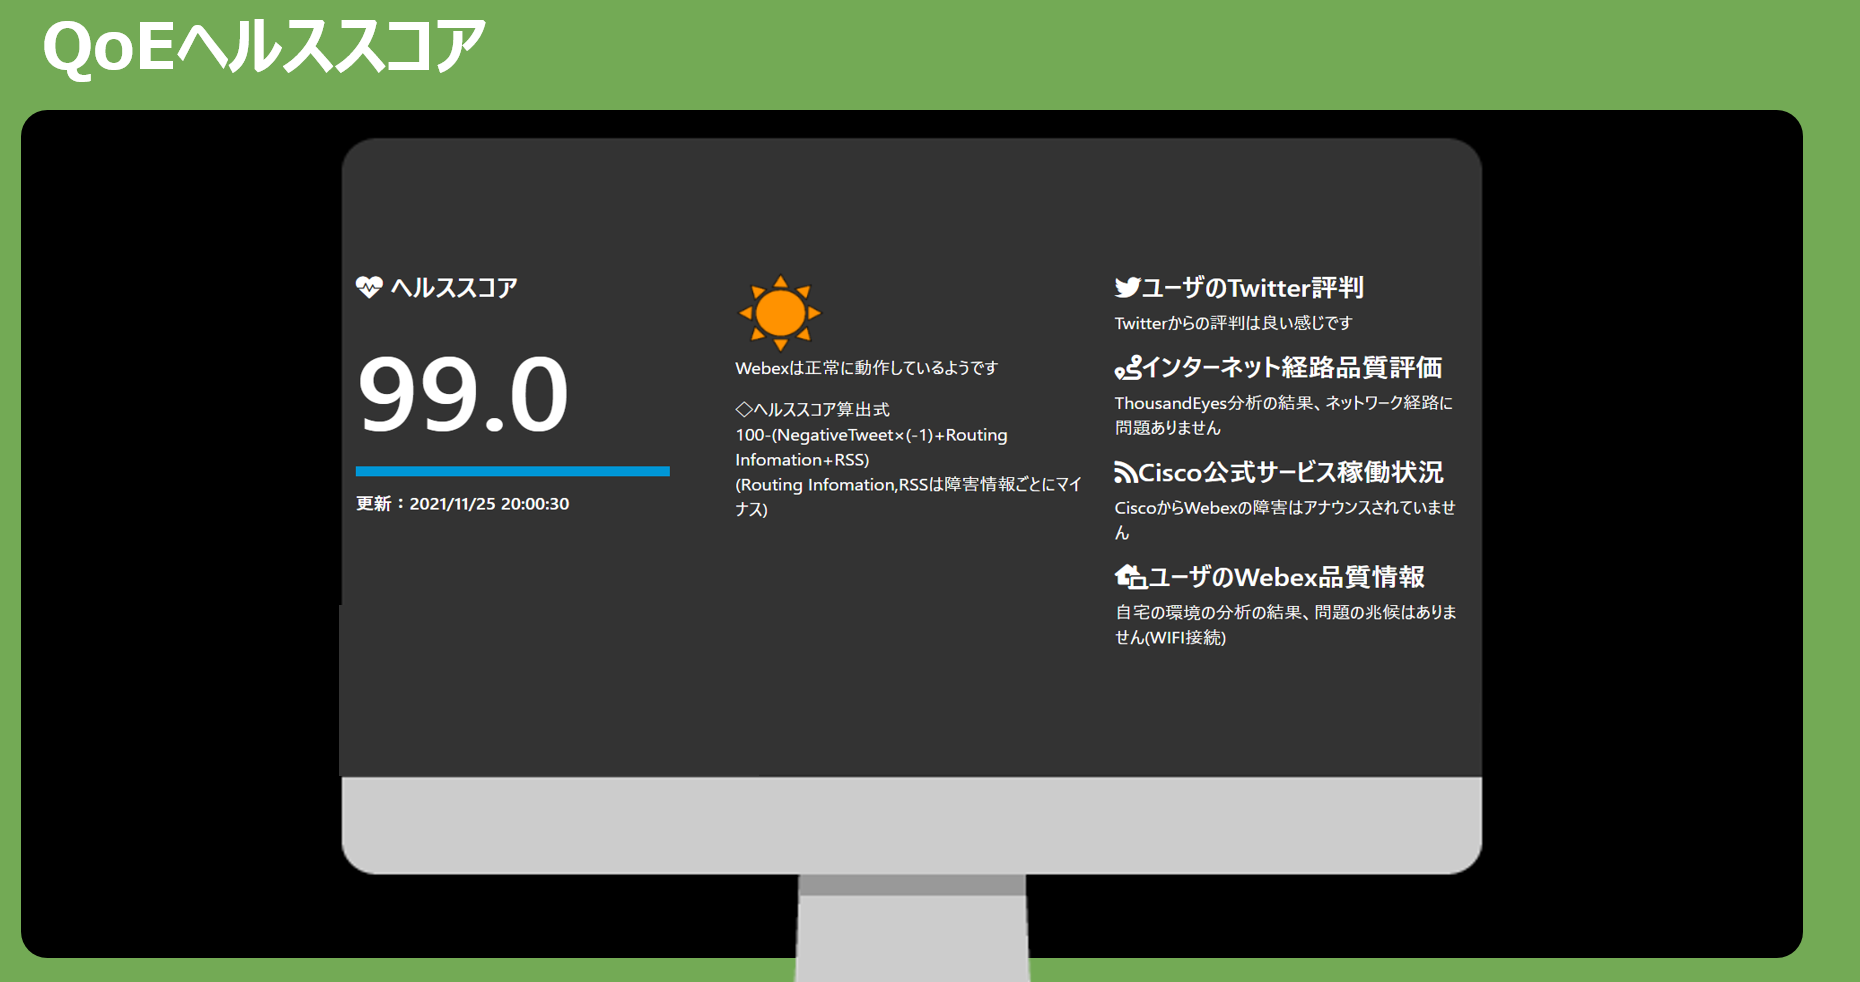
Task: Click the Twitter bird icon
Action: [x=1127, y=288]
